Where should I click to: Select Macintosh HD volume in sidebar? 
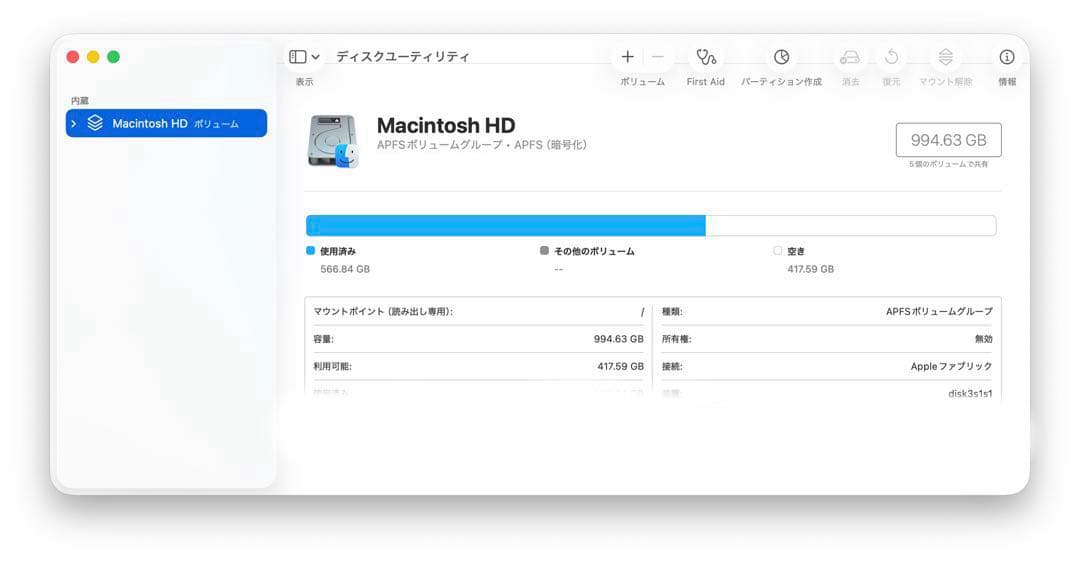click(166, 123)
